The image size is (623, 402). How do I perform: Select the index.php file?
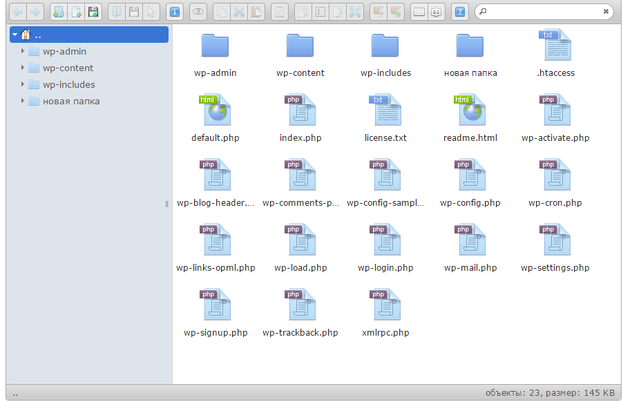click(x=300, y=110)
